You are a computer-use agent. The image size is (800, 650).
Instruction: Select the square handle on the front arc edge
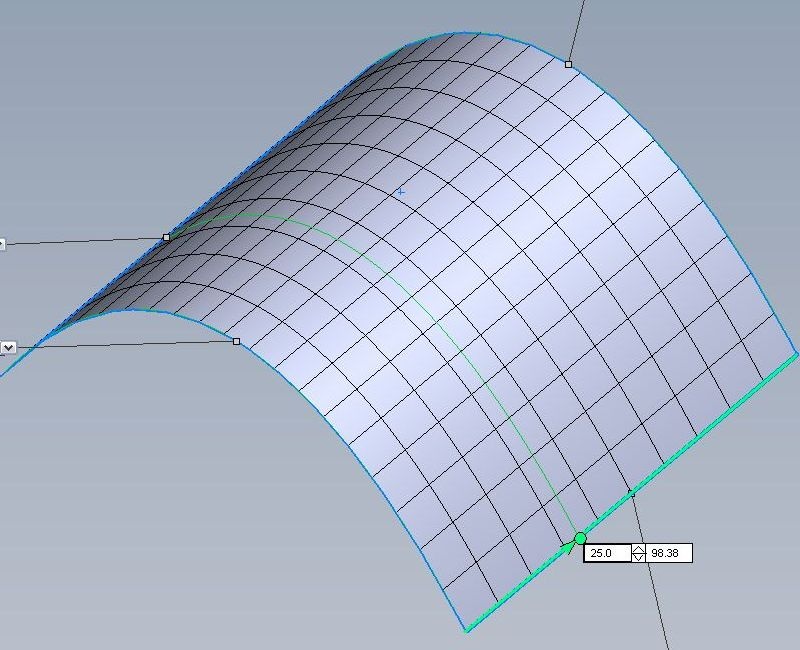pyautogui.click(x=236, y=341)
